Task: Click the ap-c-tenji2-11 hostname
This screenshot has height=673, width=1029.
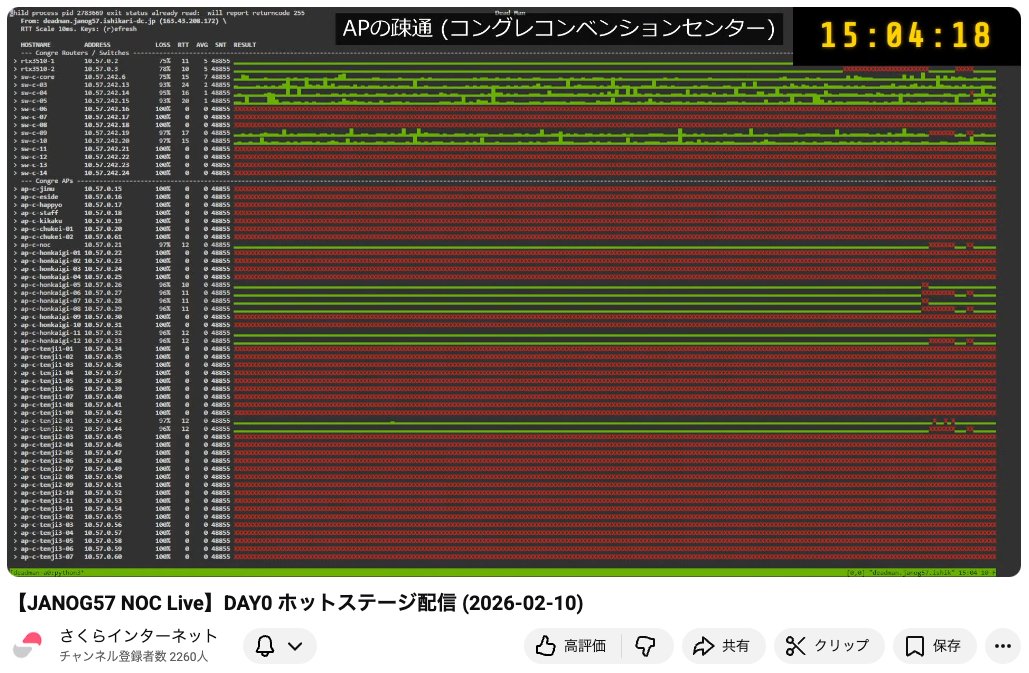Action: (x=47, y=501)
